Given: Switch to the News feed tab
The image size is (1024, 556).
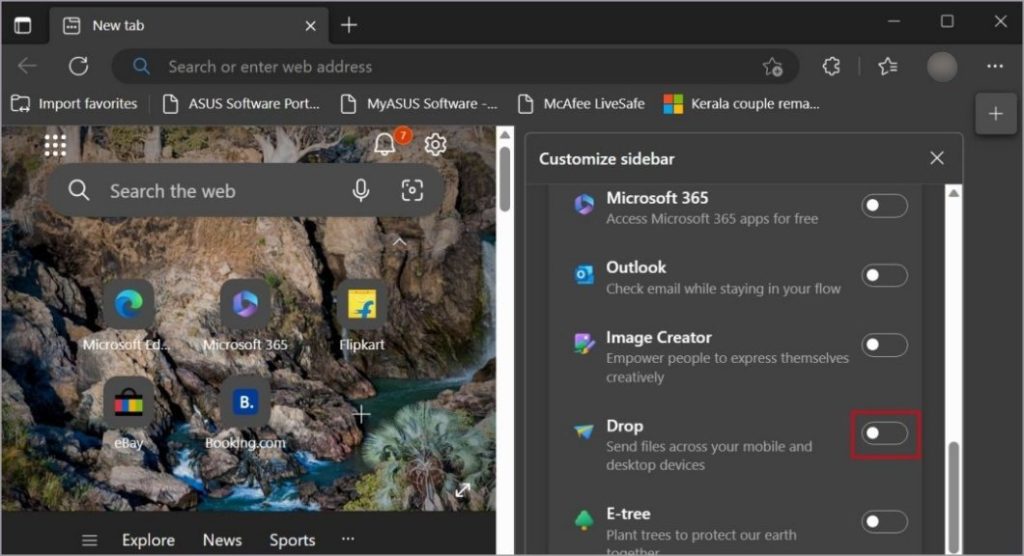Looking at the screenshot, I should [x=222, y=540].
